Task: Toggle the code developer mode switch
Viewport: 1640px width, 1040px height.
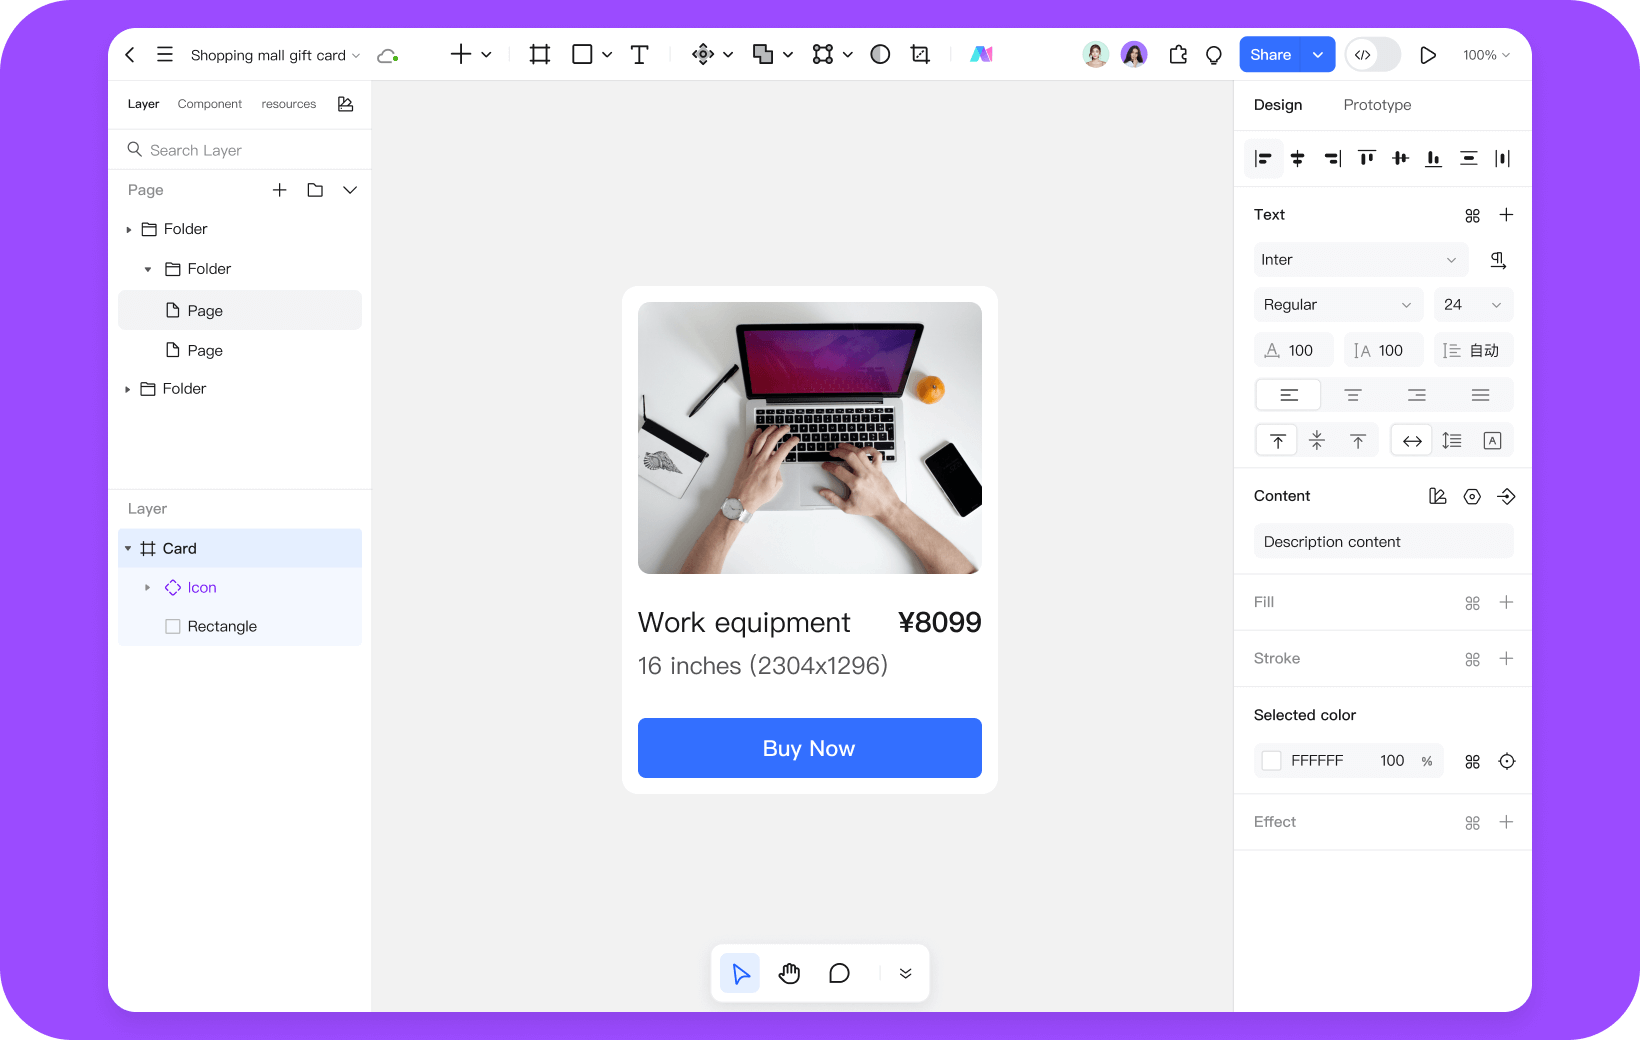Action: click(x=1372, y=55)
